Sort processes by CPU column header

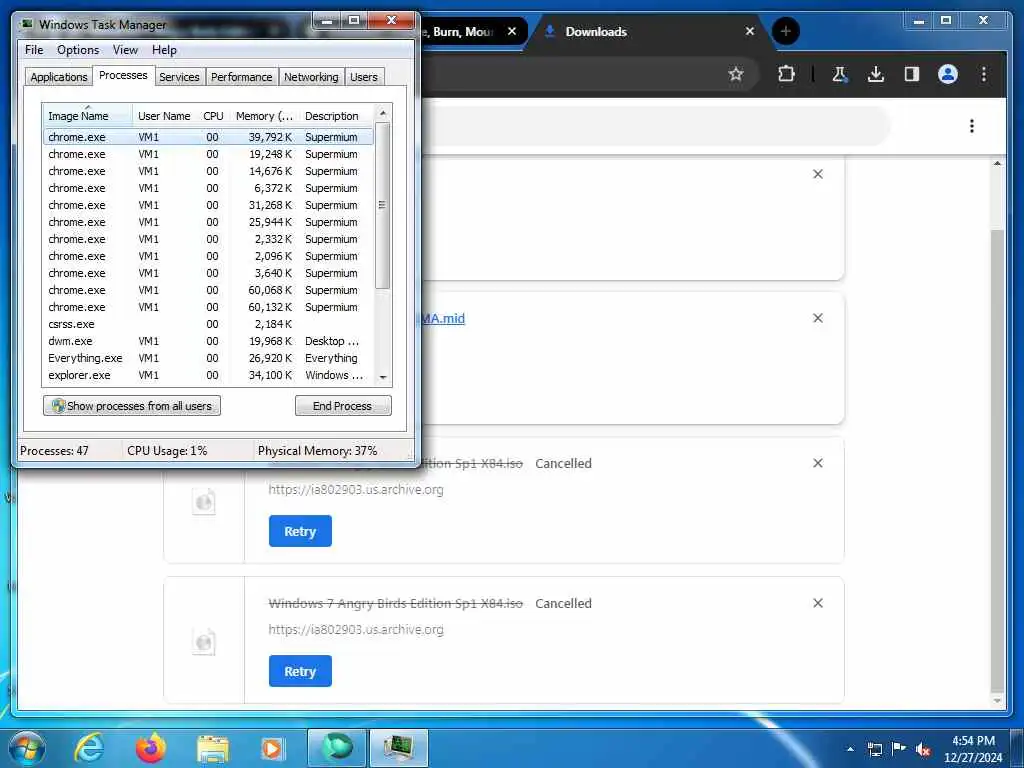213,116
